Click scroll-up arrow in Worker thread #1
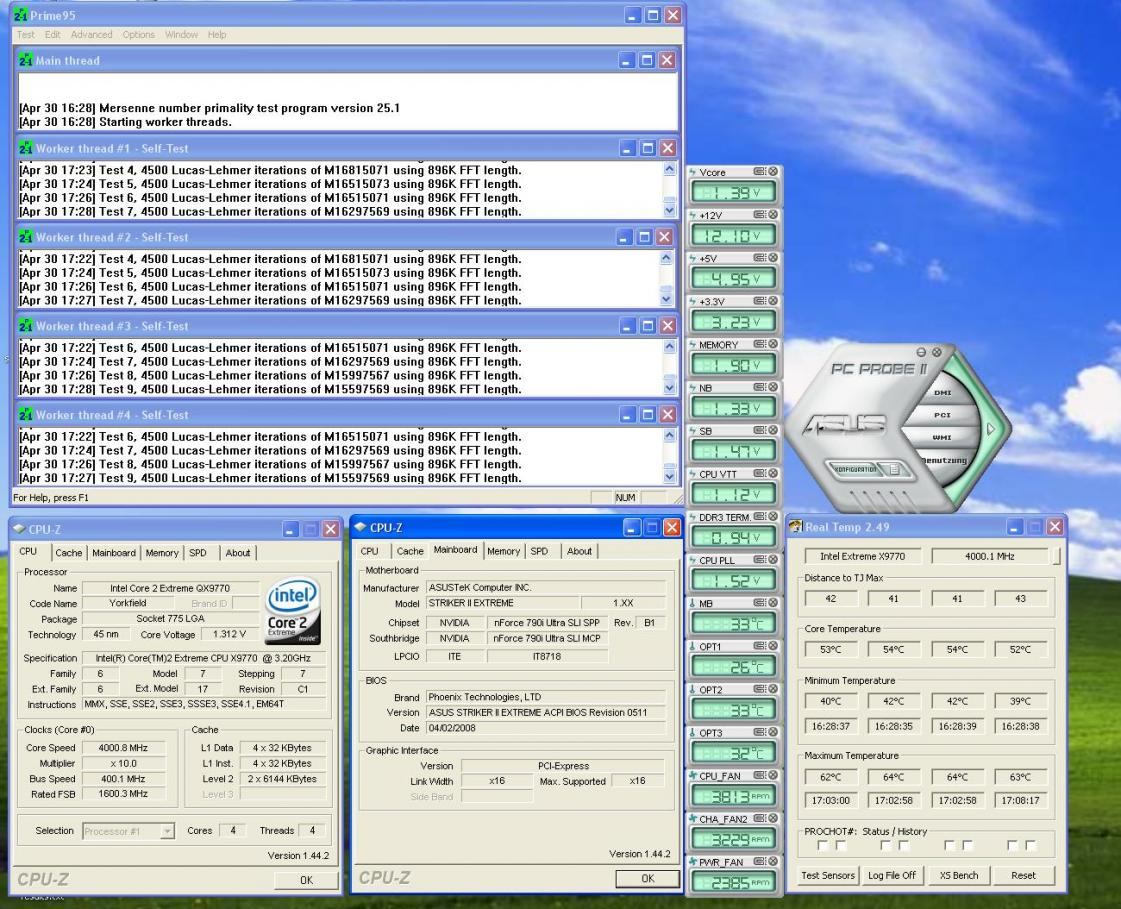The image size is (1121, 909). [669, 169]
